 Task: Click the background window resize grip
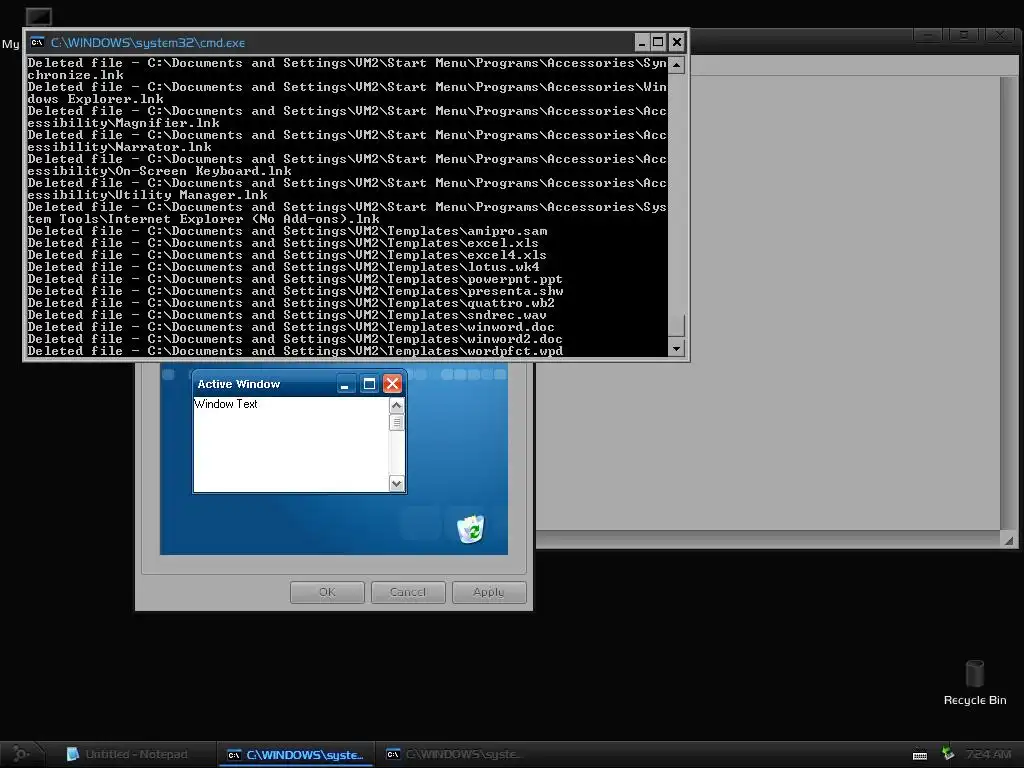(x=1009, y=539)
